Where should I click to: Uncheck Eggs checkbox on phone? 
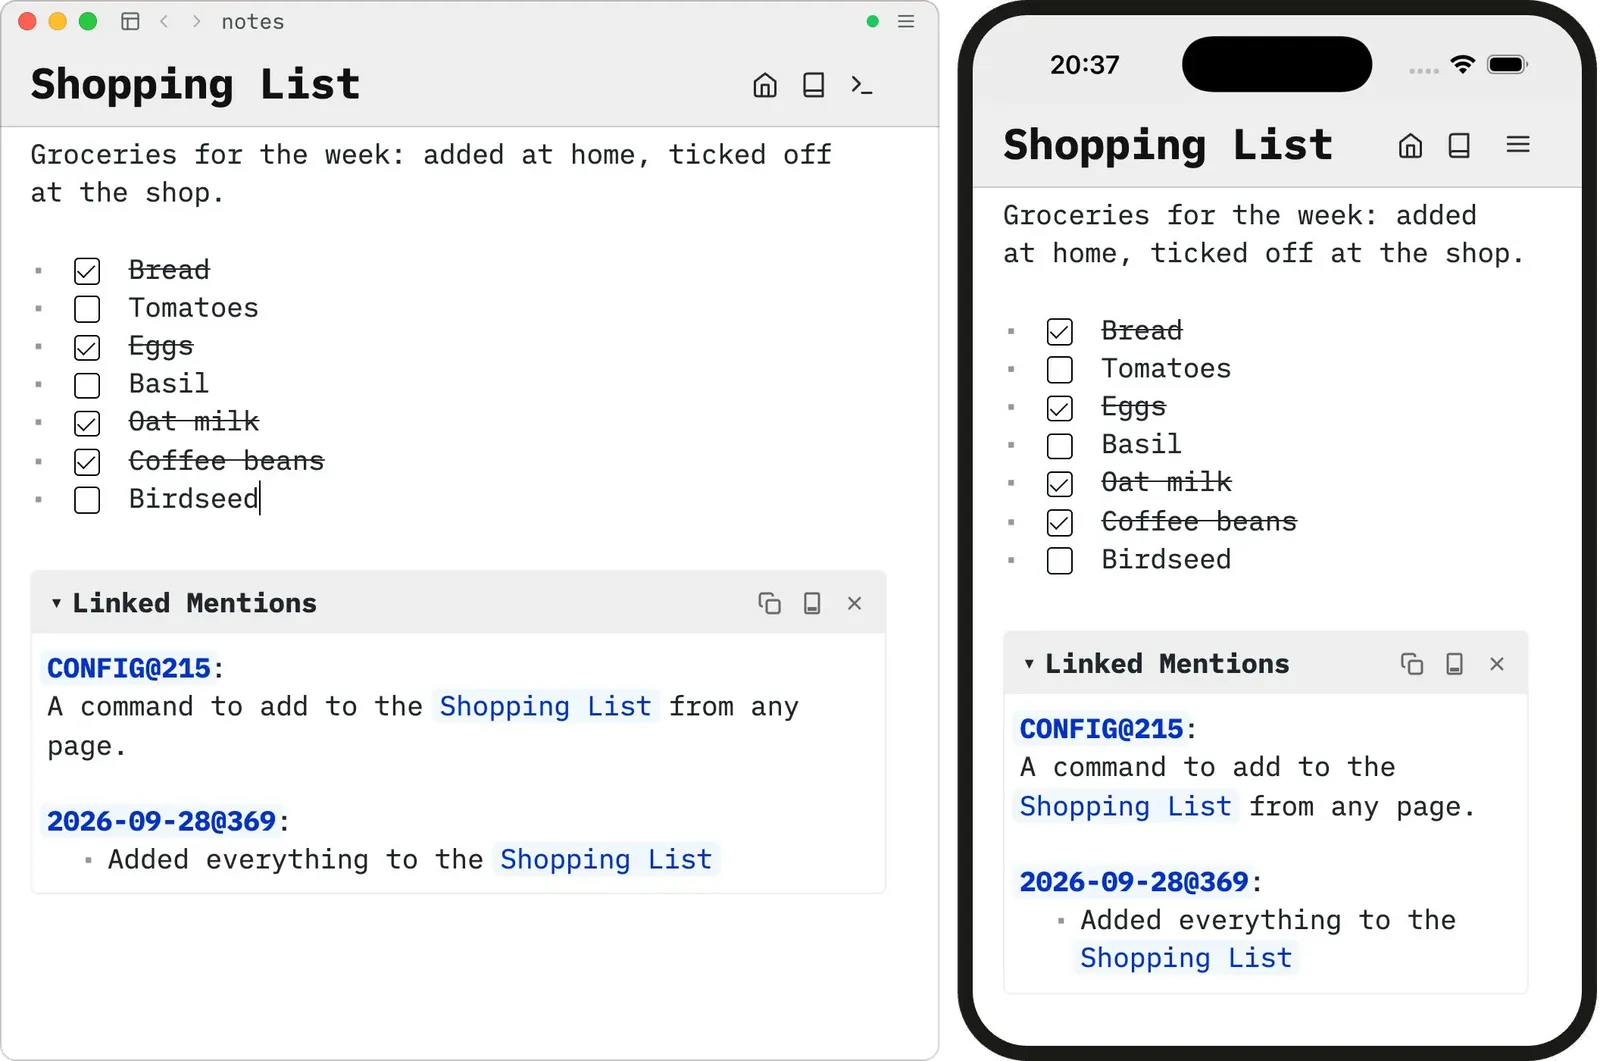coord(1060,408)
